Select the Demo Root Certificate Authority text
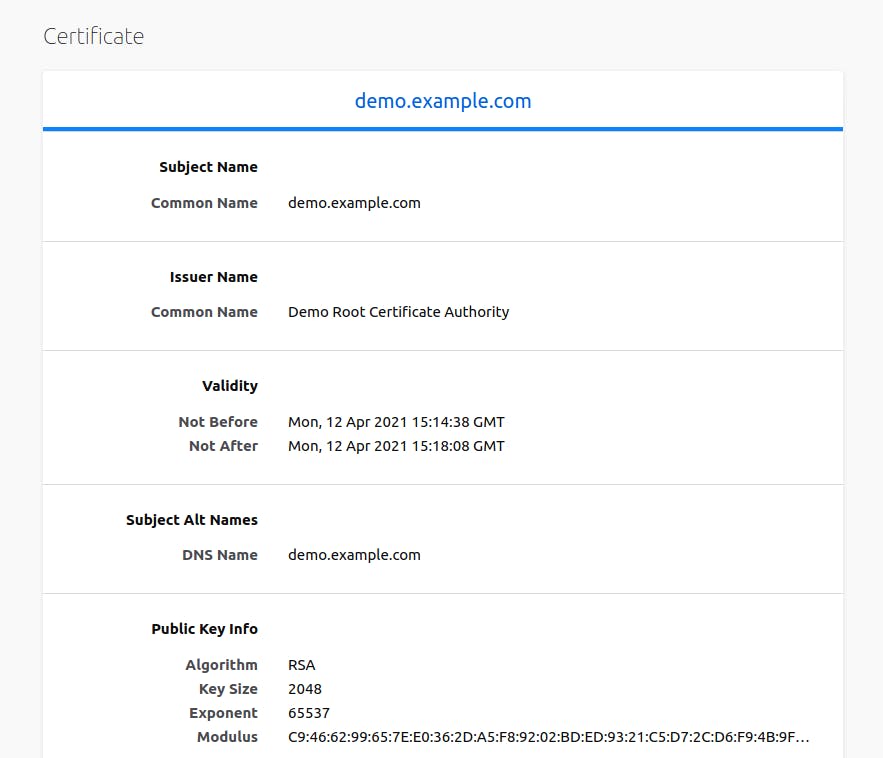883x758 pixels. (x=398, y=312)
